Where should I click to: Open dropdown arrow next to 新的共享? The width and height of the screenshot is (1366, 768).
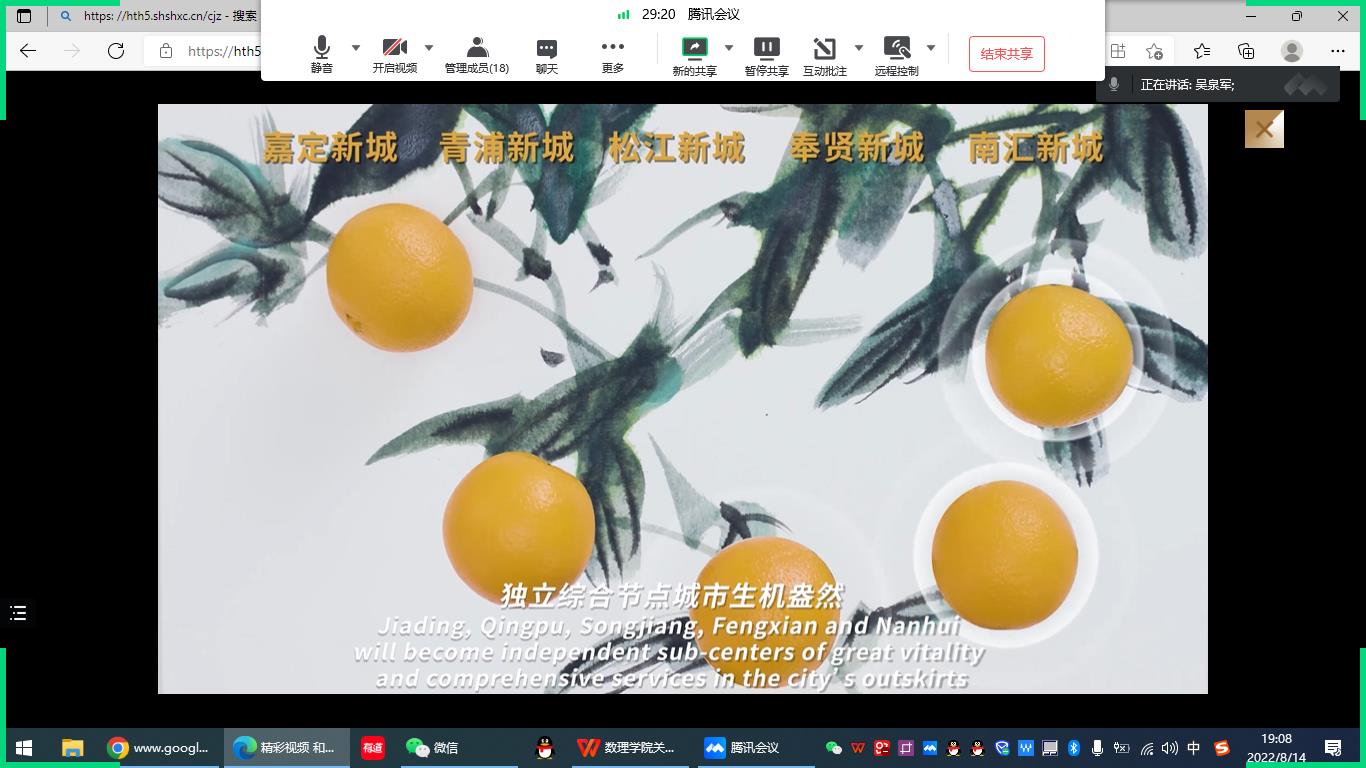[729, 48]
